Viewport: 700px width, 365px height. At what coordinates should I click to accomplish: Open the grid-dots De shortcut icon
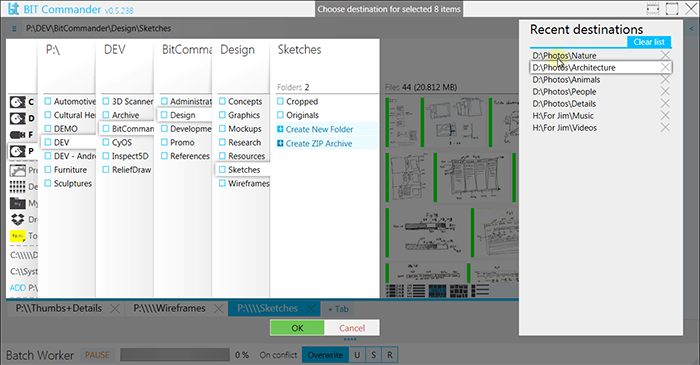[17, 187]
